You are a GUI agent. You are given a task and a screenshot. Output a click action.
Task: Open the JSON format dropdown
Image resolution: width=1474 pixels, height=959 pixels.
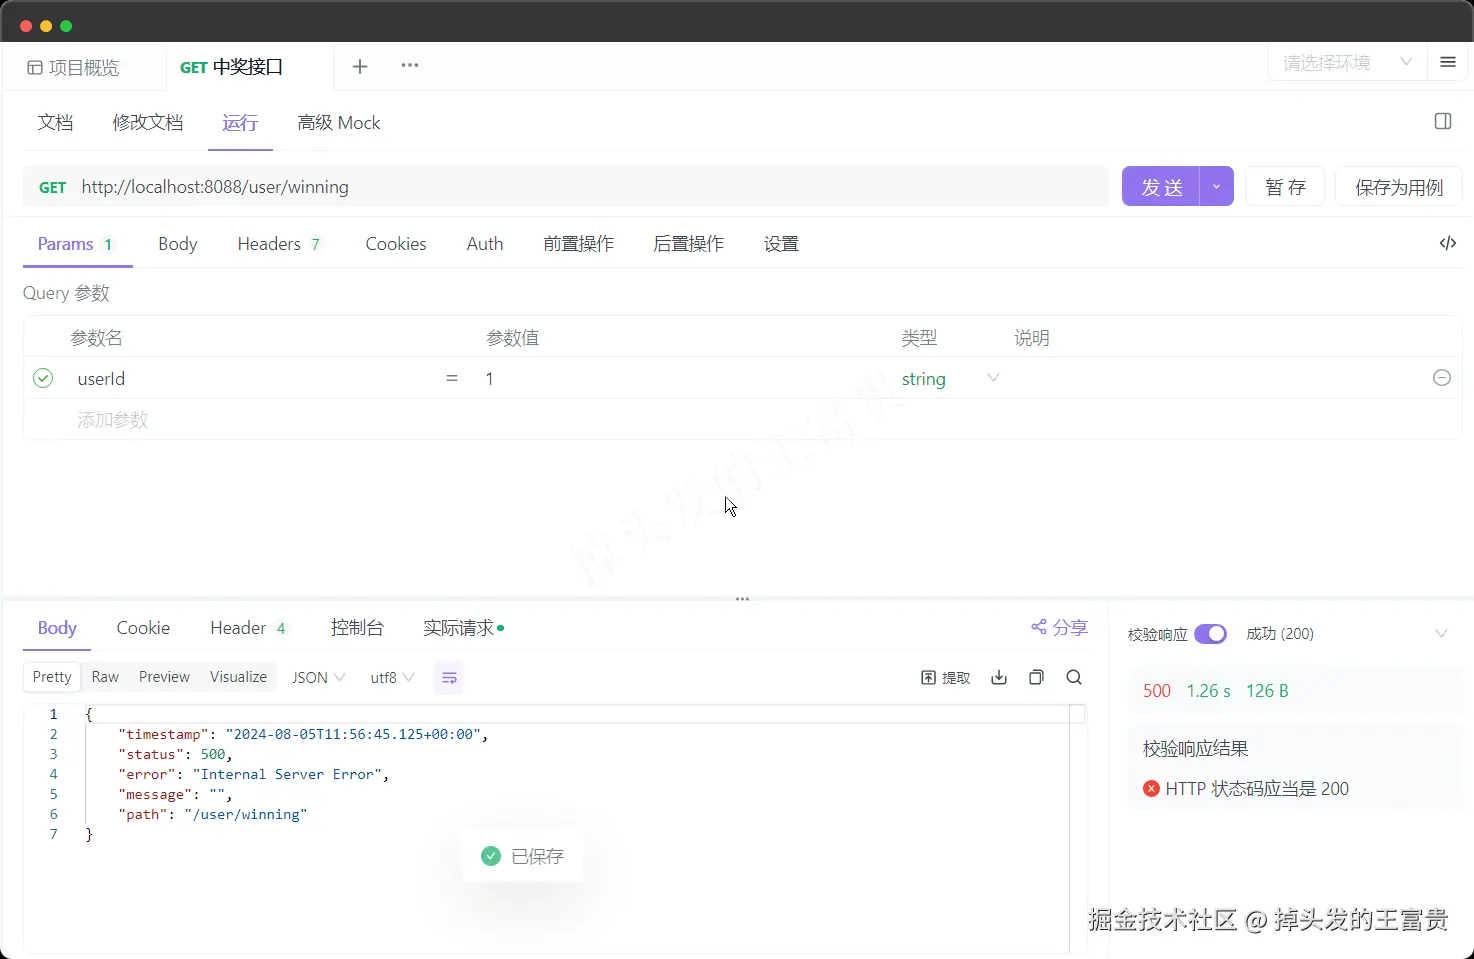click(x=318, y=677)
